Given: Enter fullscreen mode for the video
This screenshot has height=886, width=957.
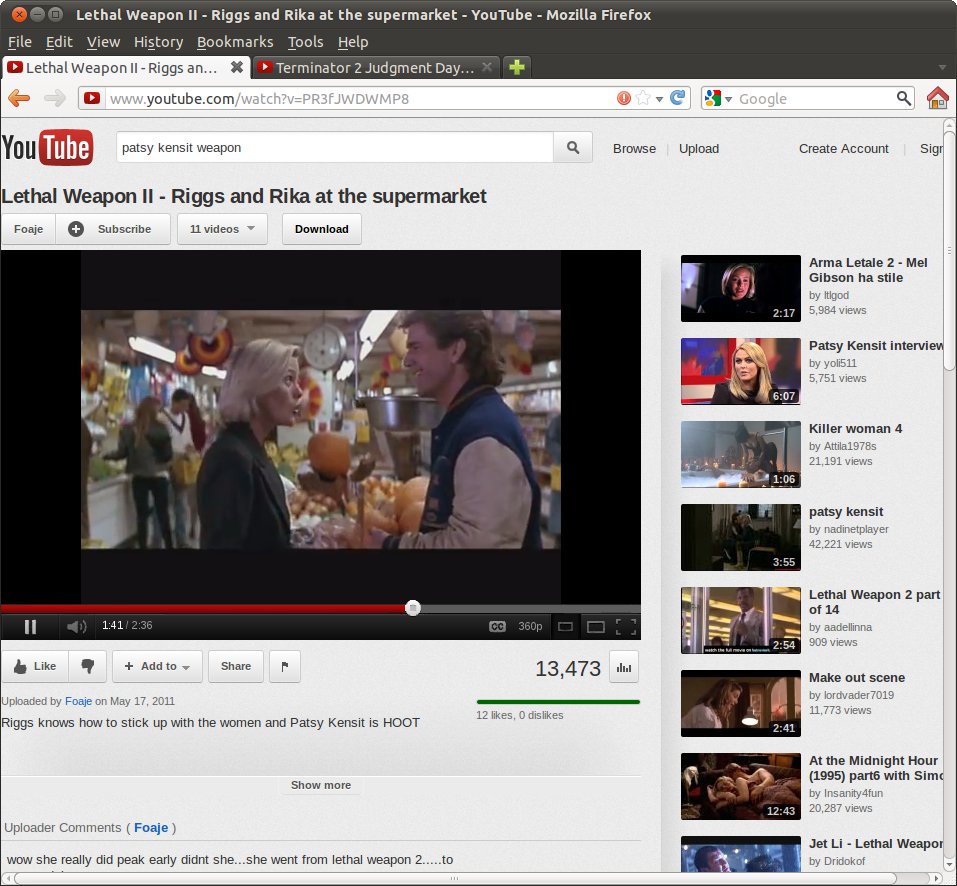Looking at the screenshot, I should (x=626, y=627).
